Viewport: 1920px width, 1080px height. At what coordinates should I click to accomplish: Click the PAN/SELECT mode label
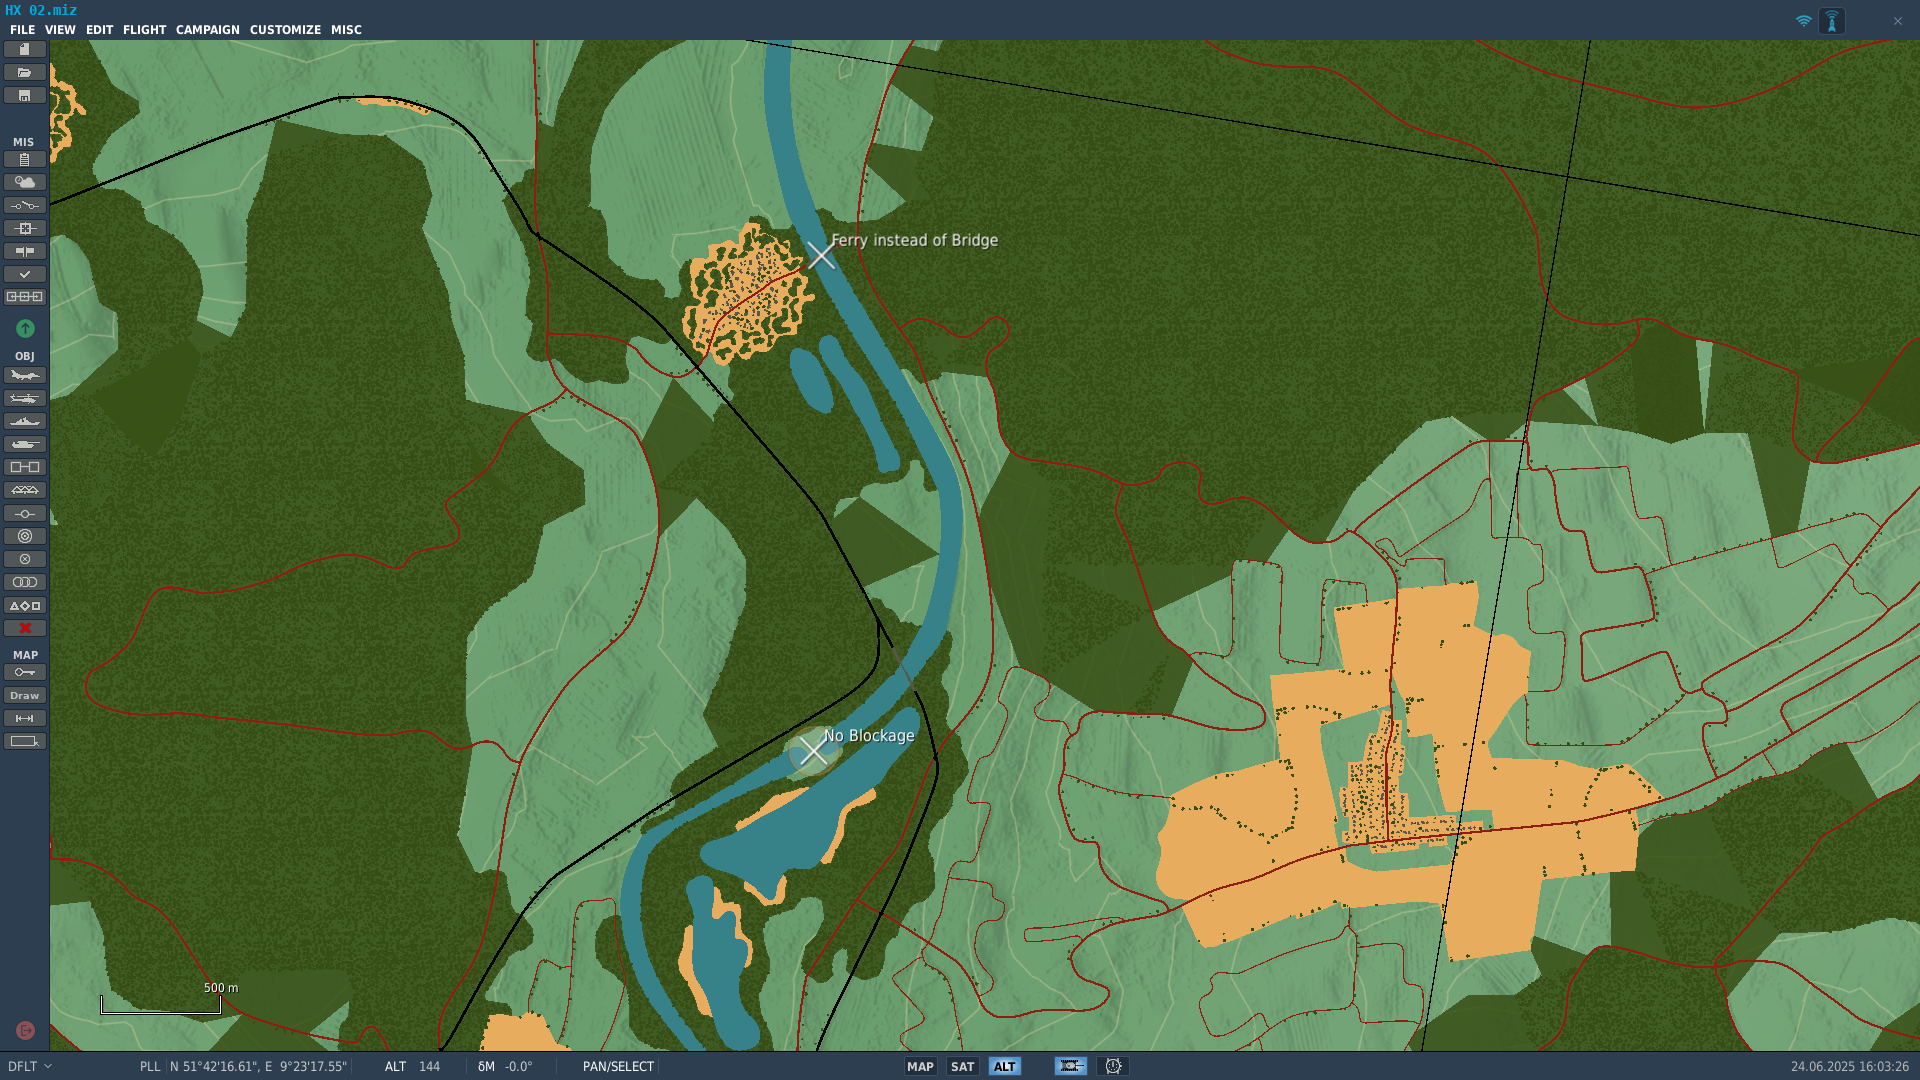pyautogui.click(x=618, y=1066)
